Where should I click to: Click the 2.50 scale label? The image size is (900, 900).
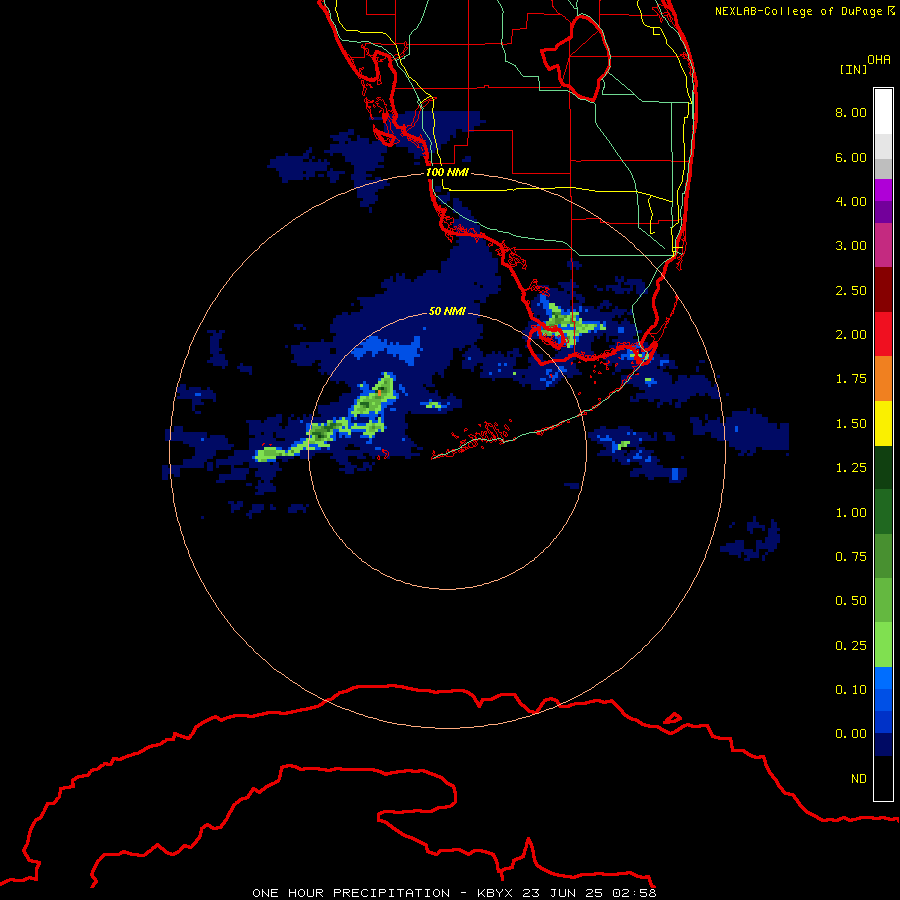tap(851, 290)
